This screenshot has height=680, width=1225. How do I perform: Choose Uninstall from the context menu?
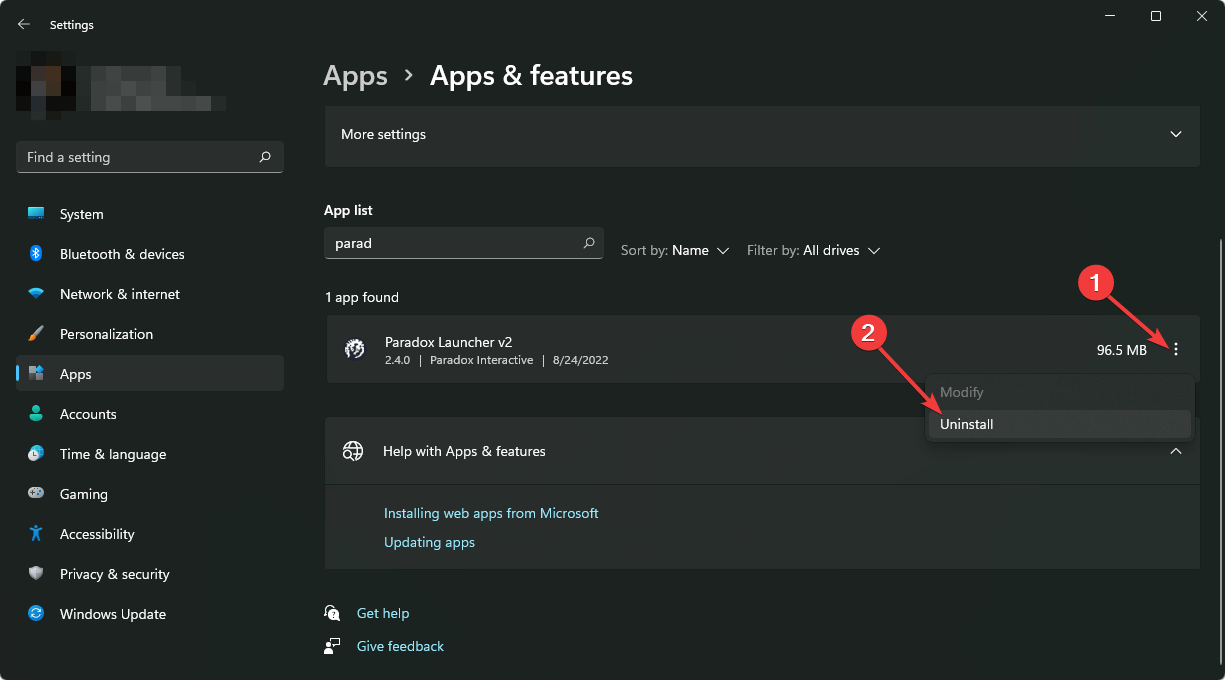pos(1060,424)
